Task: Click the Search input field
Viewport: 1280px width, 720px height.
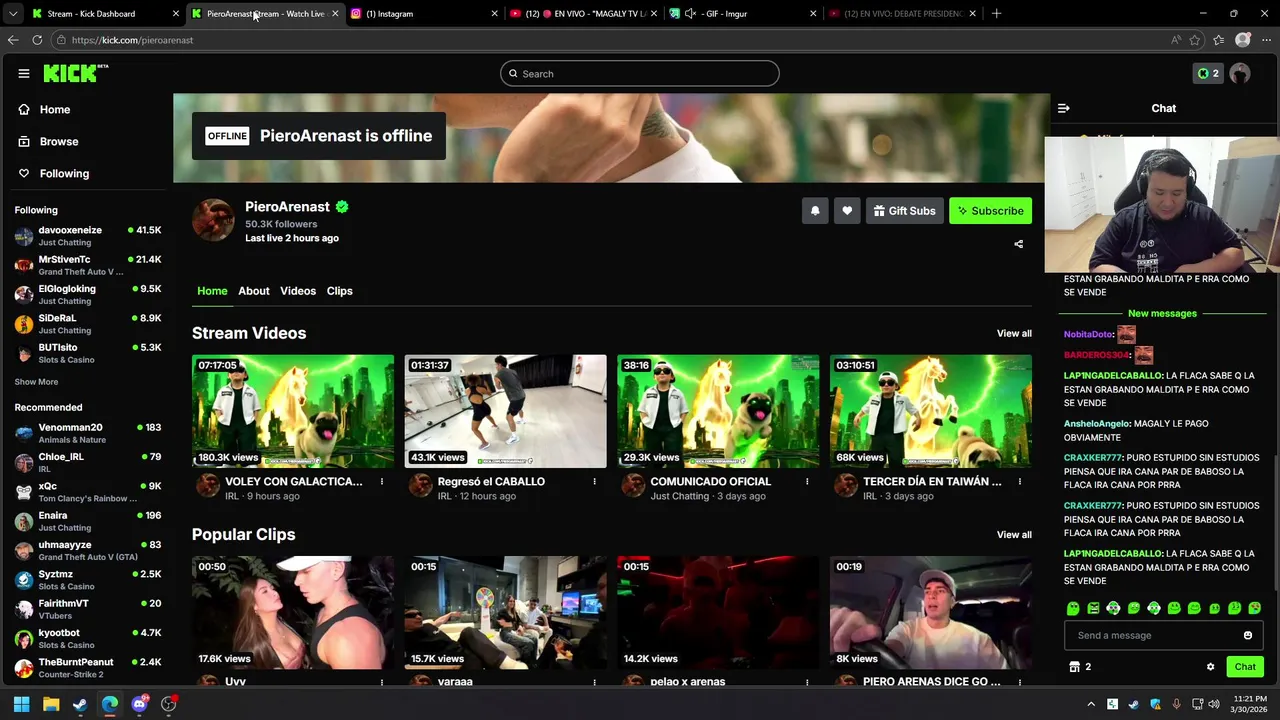Action: click(640, 74)
